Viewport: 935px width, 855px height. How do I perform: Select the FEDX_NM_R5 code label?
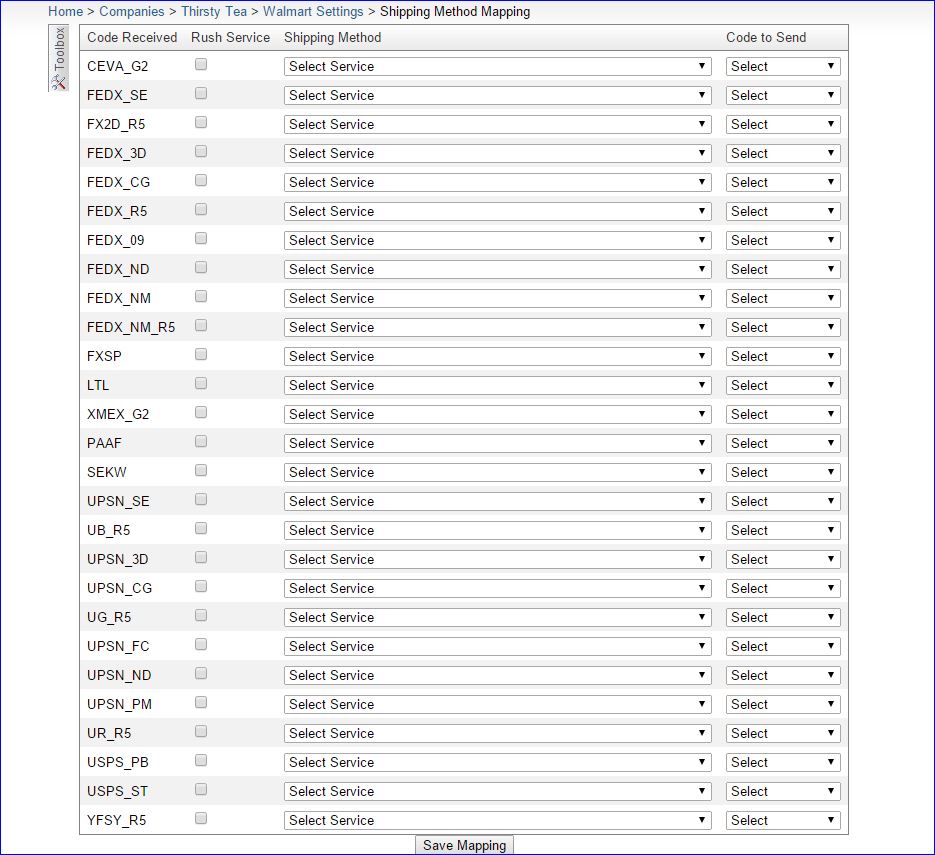[x=131, y=327]
